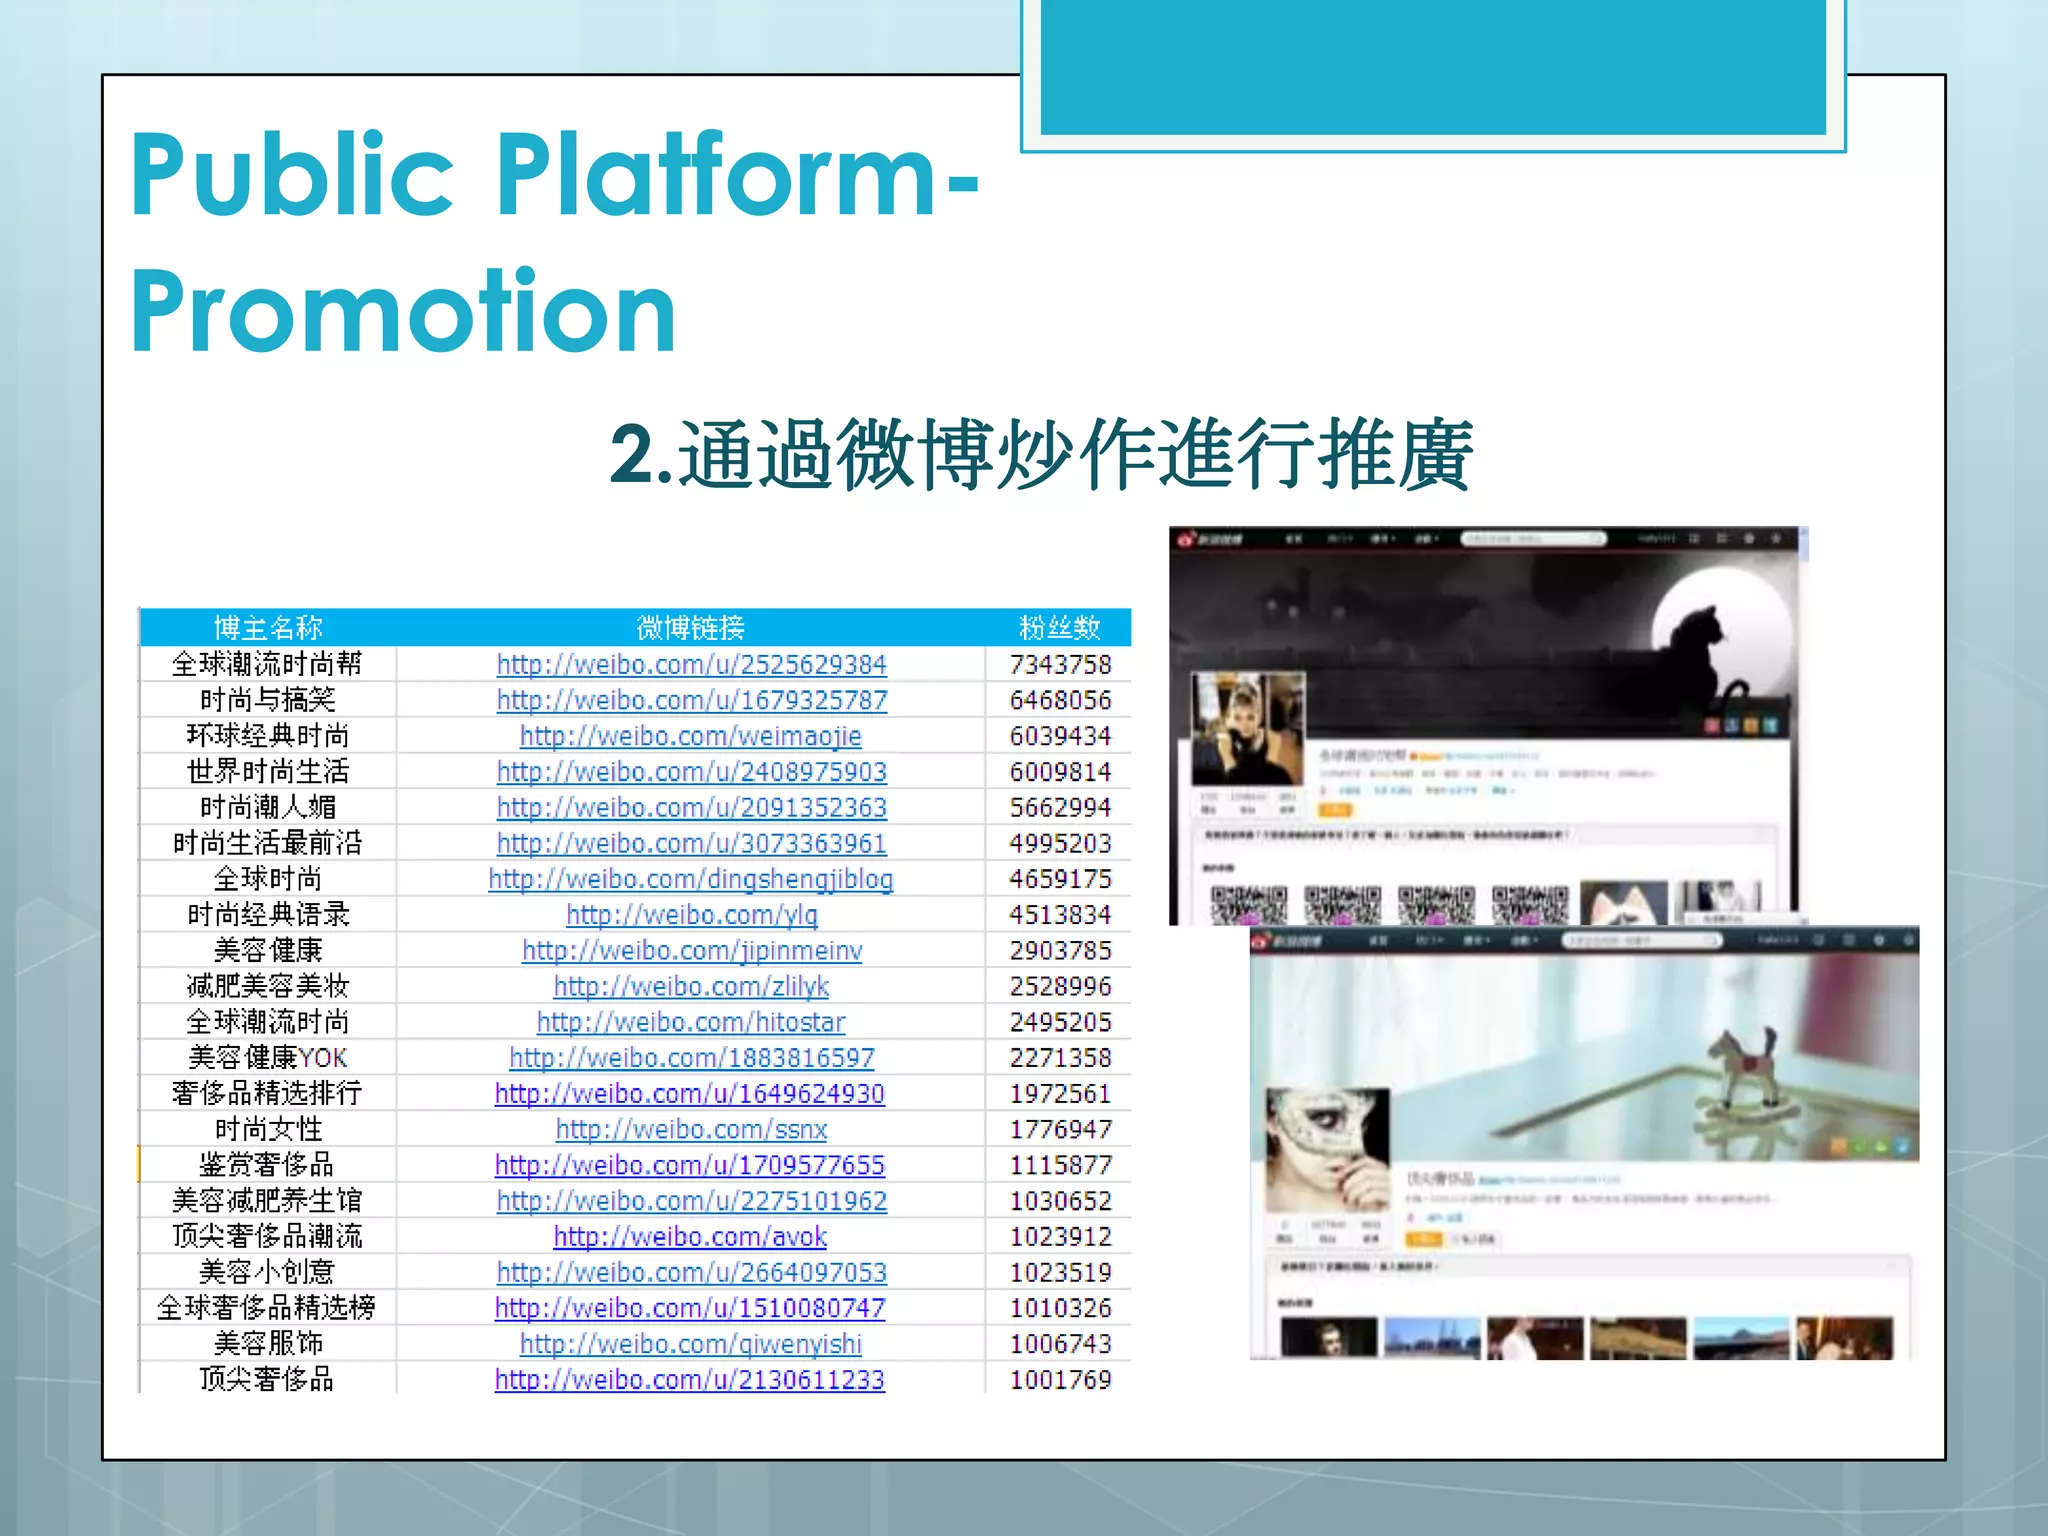
Task: Select blogger name 世界时尚生活
Action: 267,772
